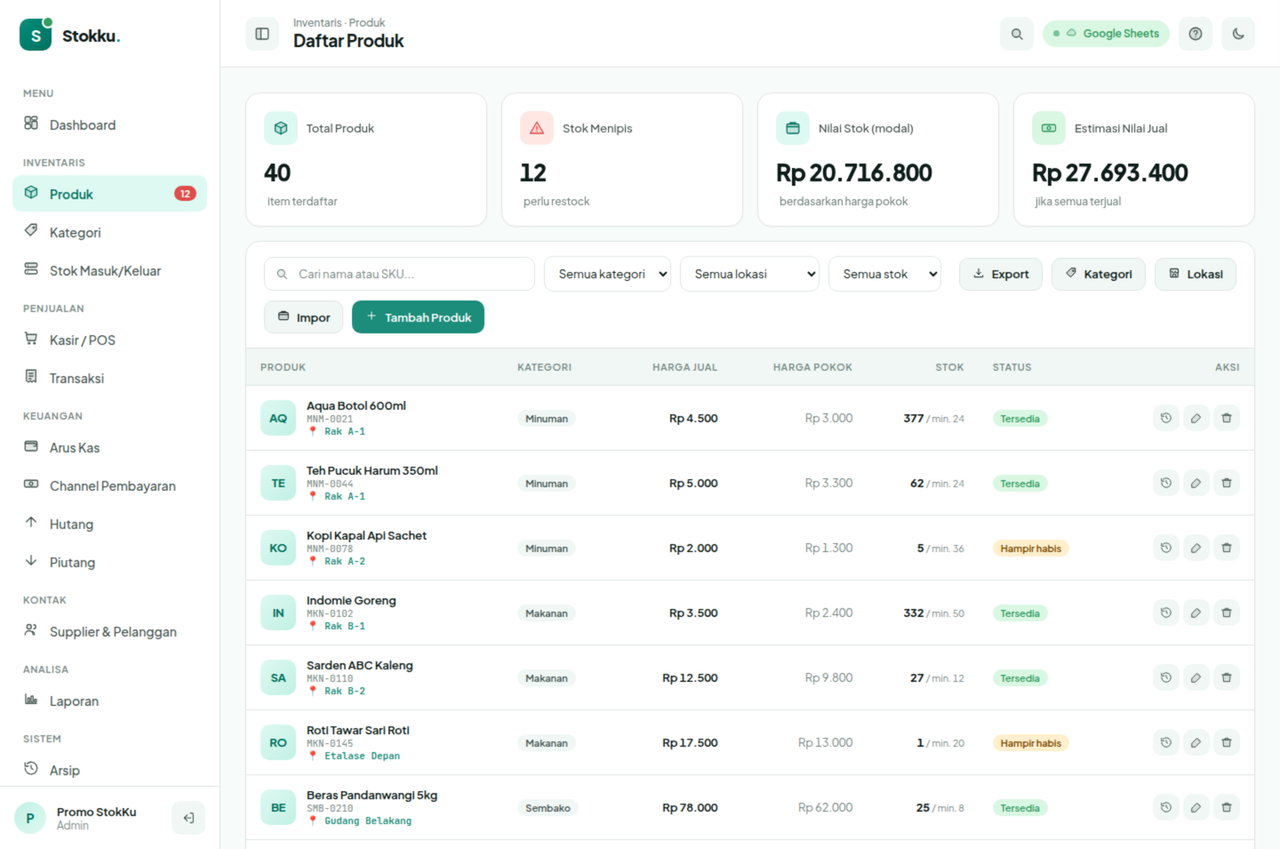Click the Google Sheets sync badge
Image resolution: width=1280 pixels, height=849 pixels.
pos(1106,33)
